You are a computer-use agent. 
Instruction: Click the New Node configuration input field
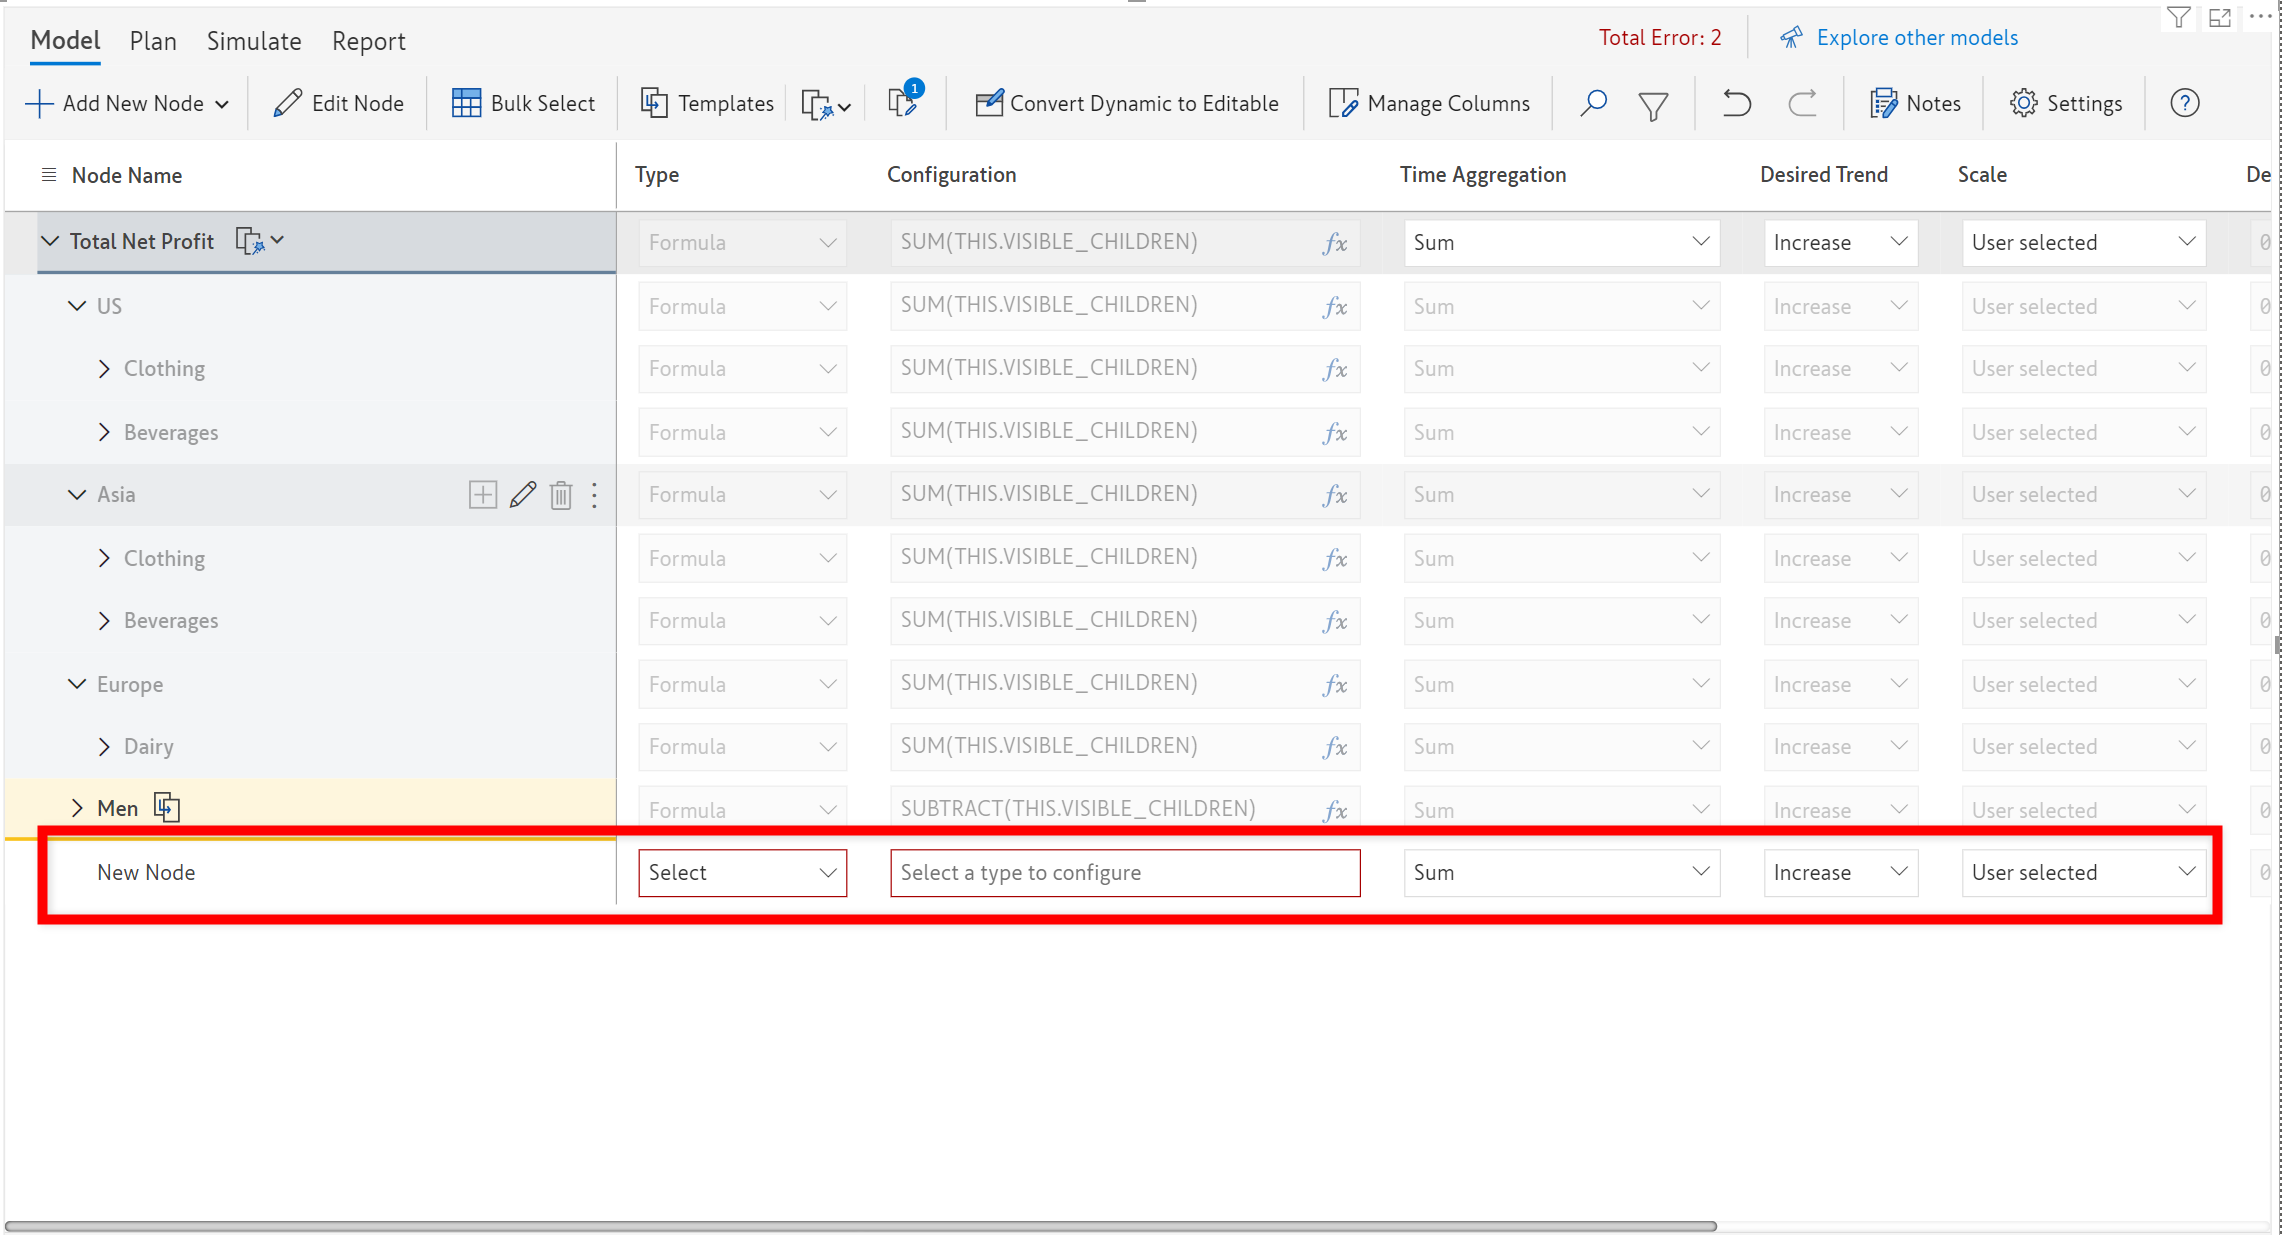pos(1124,872)
